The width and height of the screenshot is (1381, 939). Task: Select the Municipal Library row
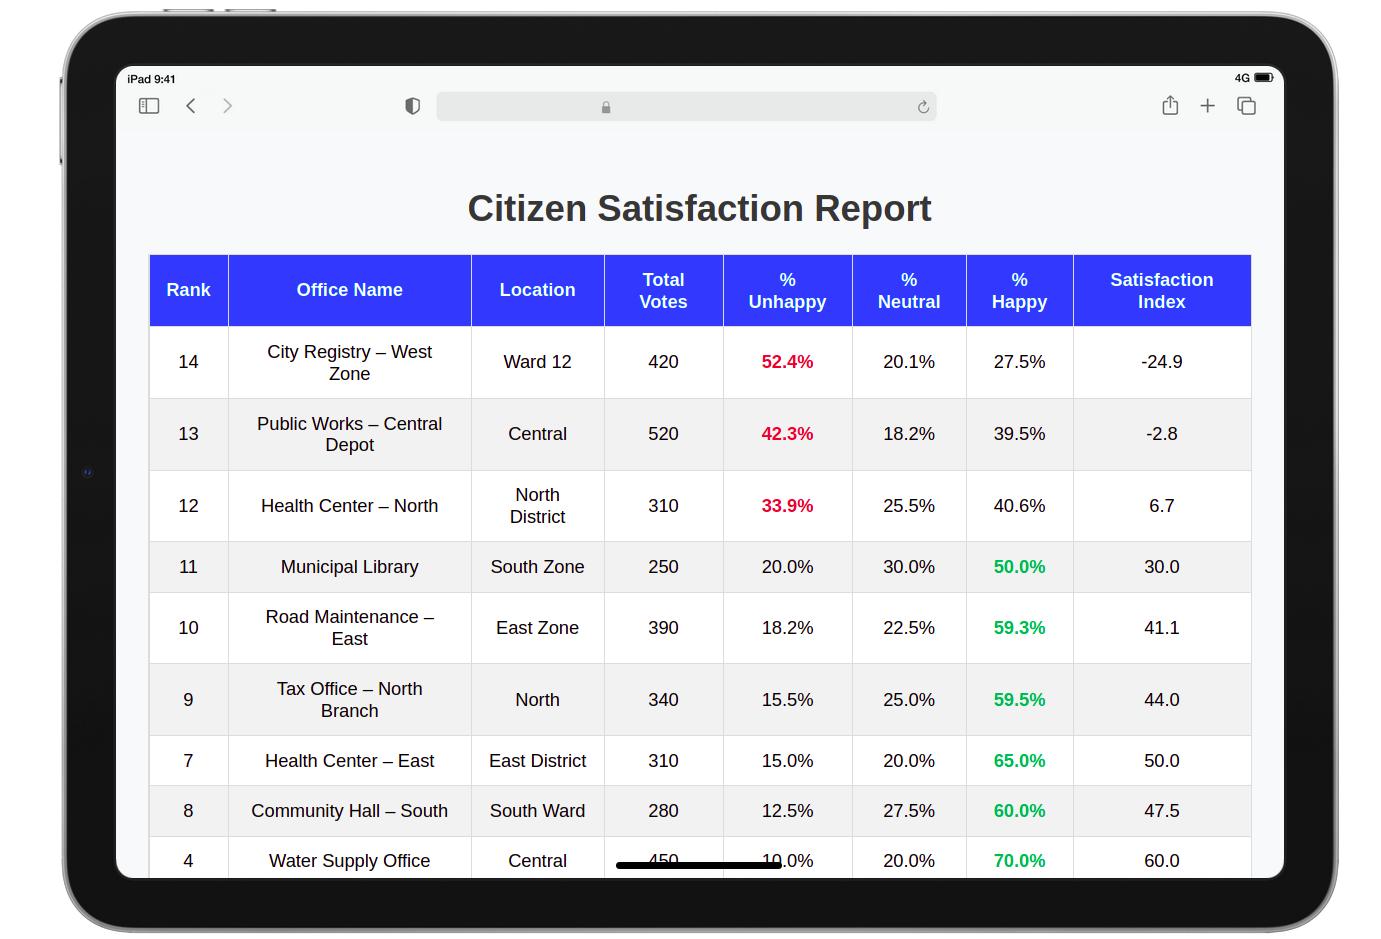[349, 567]
